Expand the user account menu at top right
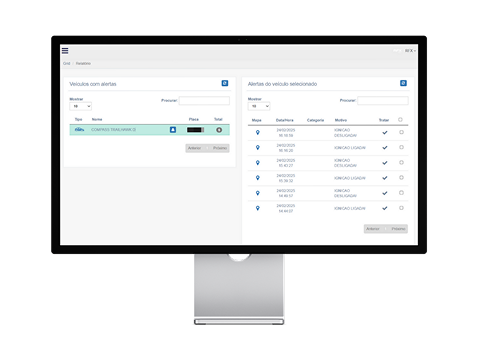Viewport: 478px width, 360px height. click(410, 51)
